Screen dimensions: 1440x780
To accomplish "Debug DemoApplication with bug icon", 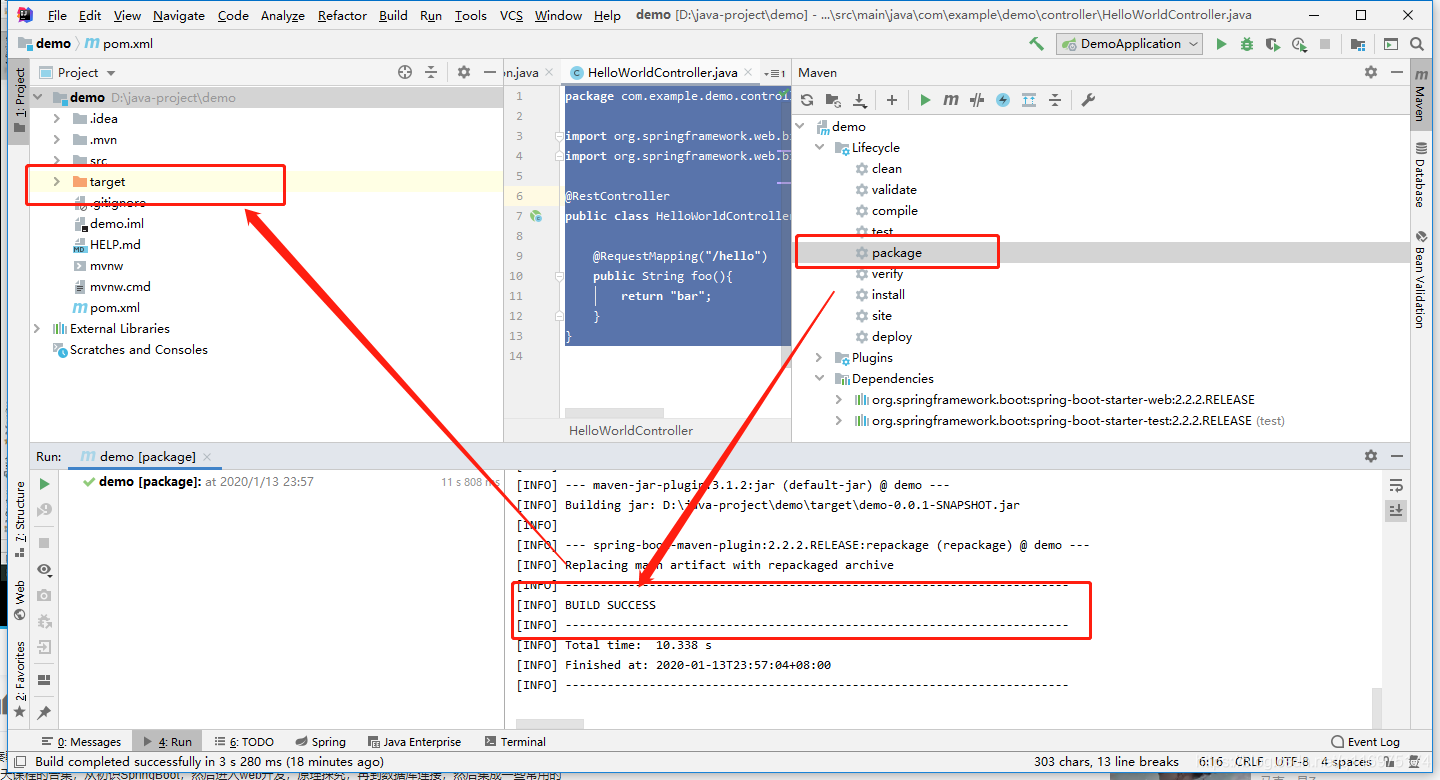I will pos(1247,44).
